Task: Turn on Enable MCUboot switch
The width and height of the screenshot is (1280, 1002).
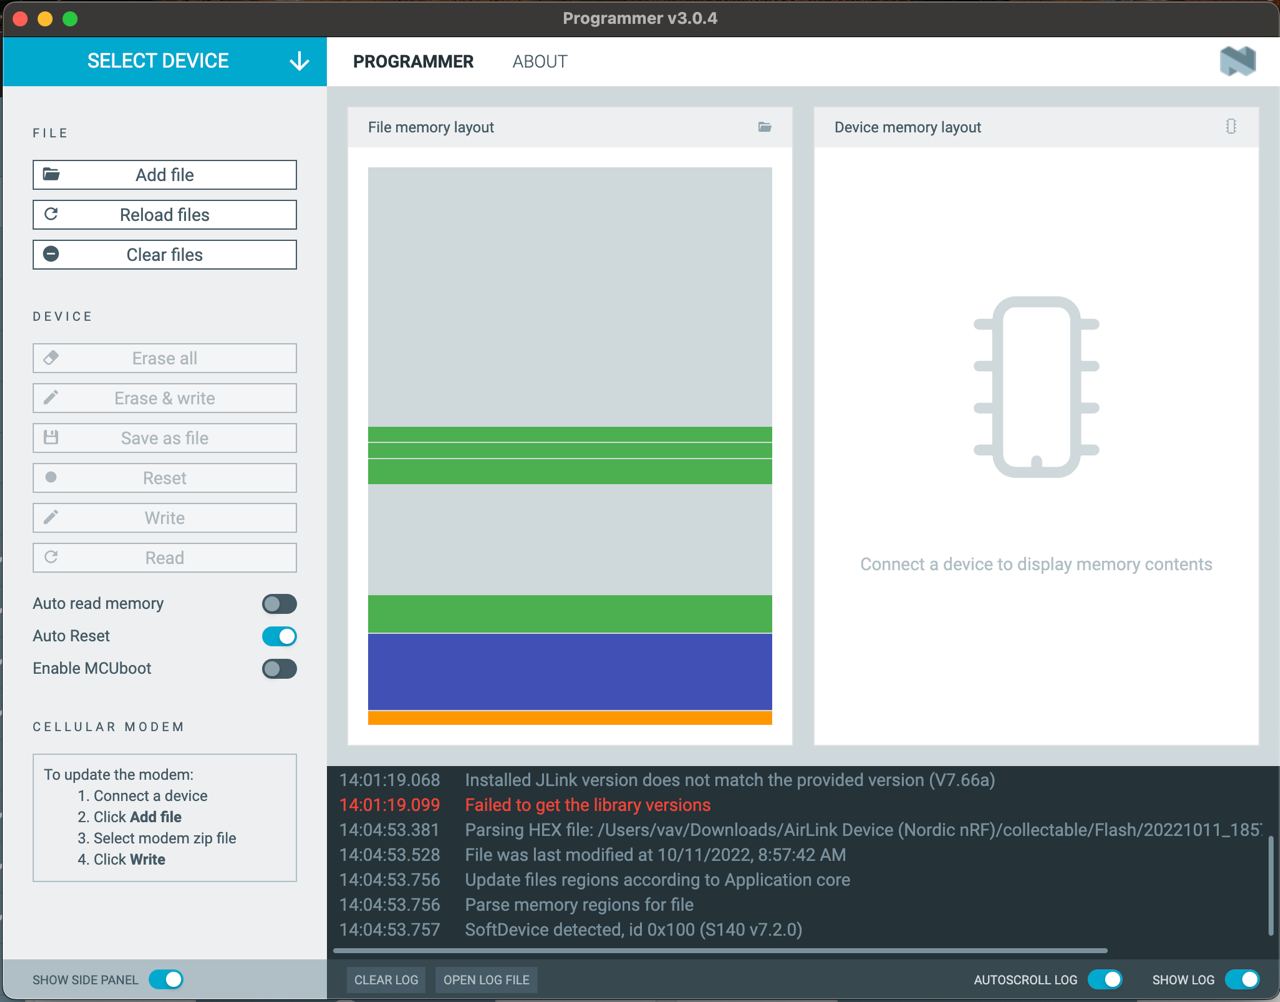Action: [x=279, y=669]
